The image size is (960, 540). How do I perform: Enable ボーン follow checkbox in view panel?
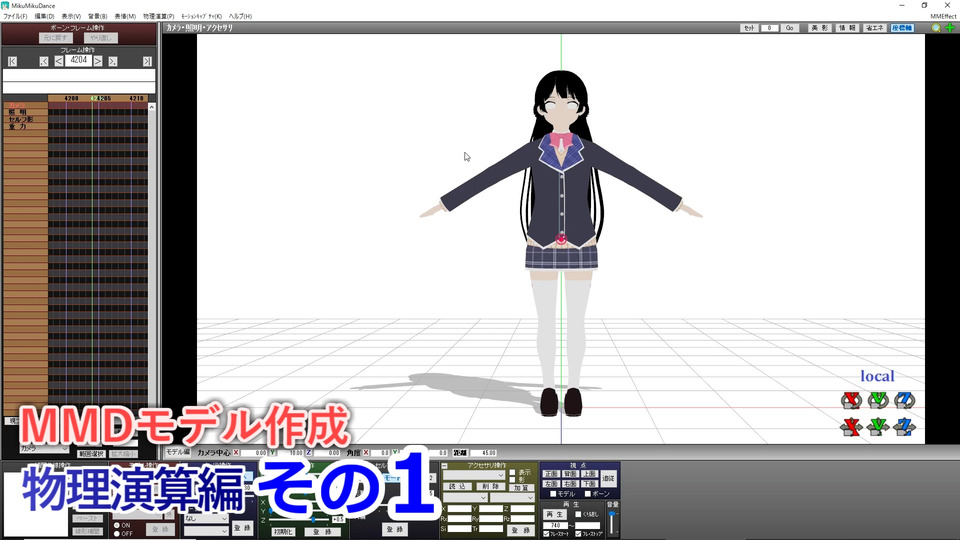588,493
